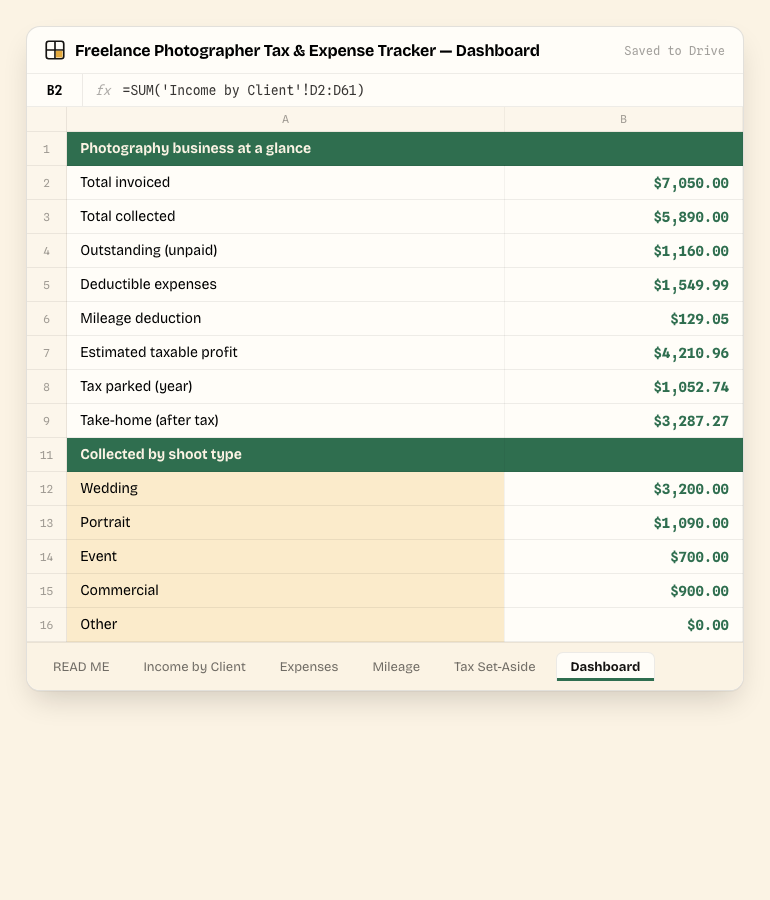Select the $5,890.00 value cell
This screenshot has height=900, width=770.
click(624, 216)
